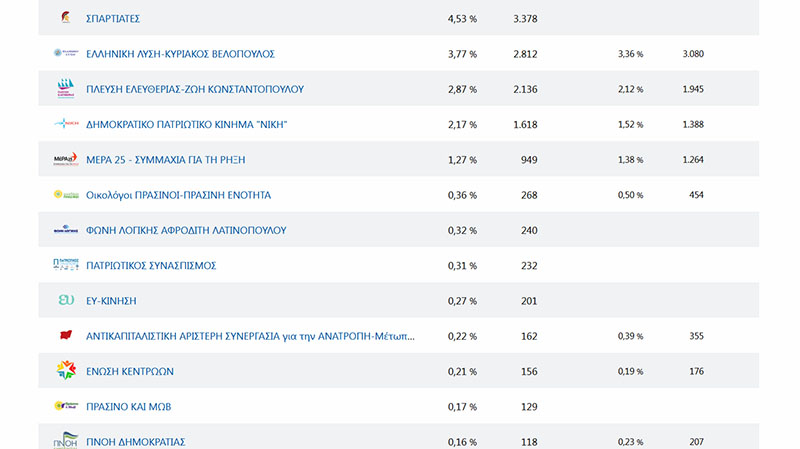Click the ΠΝΟΗ ΔΗΜΟΚΡΑΤΙΑΣ party logo
This screenshot has height=449, width=800.
[65, 441]
